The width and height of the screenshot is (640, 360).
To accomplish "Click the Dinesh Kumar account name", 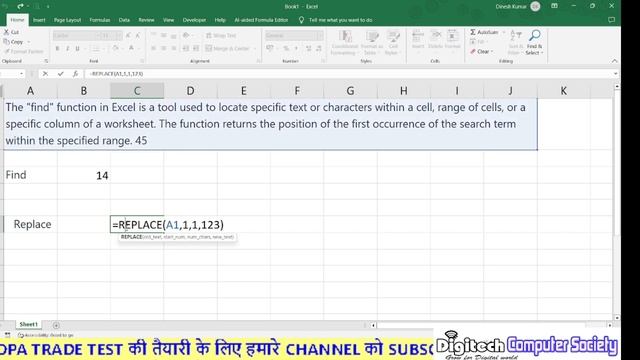I will pyautogui.click(x=511, y=7).
